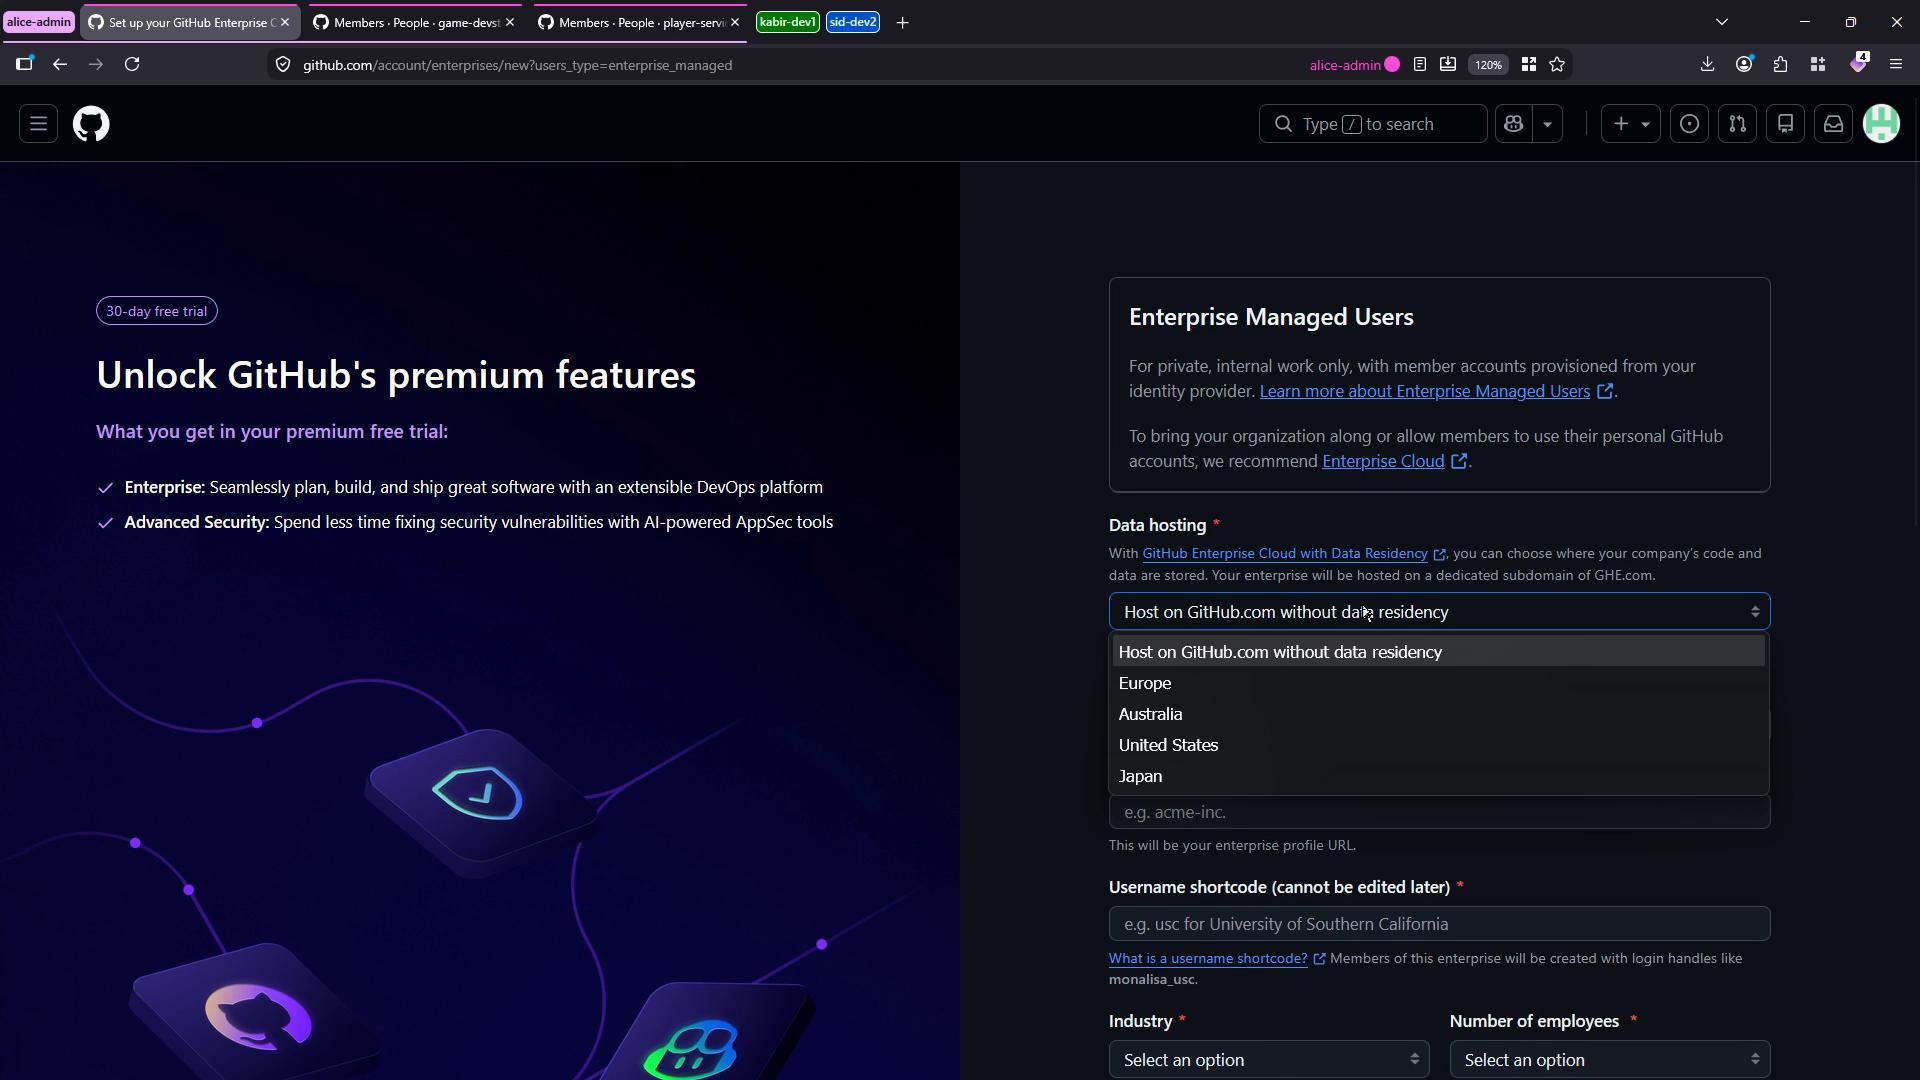Screen dimensions: 1920x1080
Task: Open the pull requests icon in the header
Action: 1737,124
